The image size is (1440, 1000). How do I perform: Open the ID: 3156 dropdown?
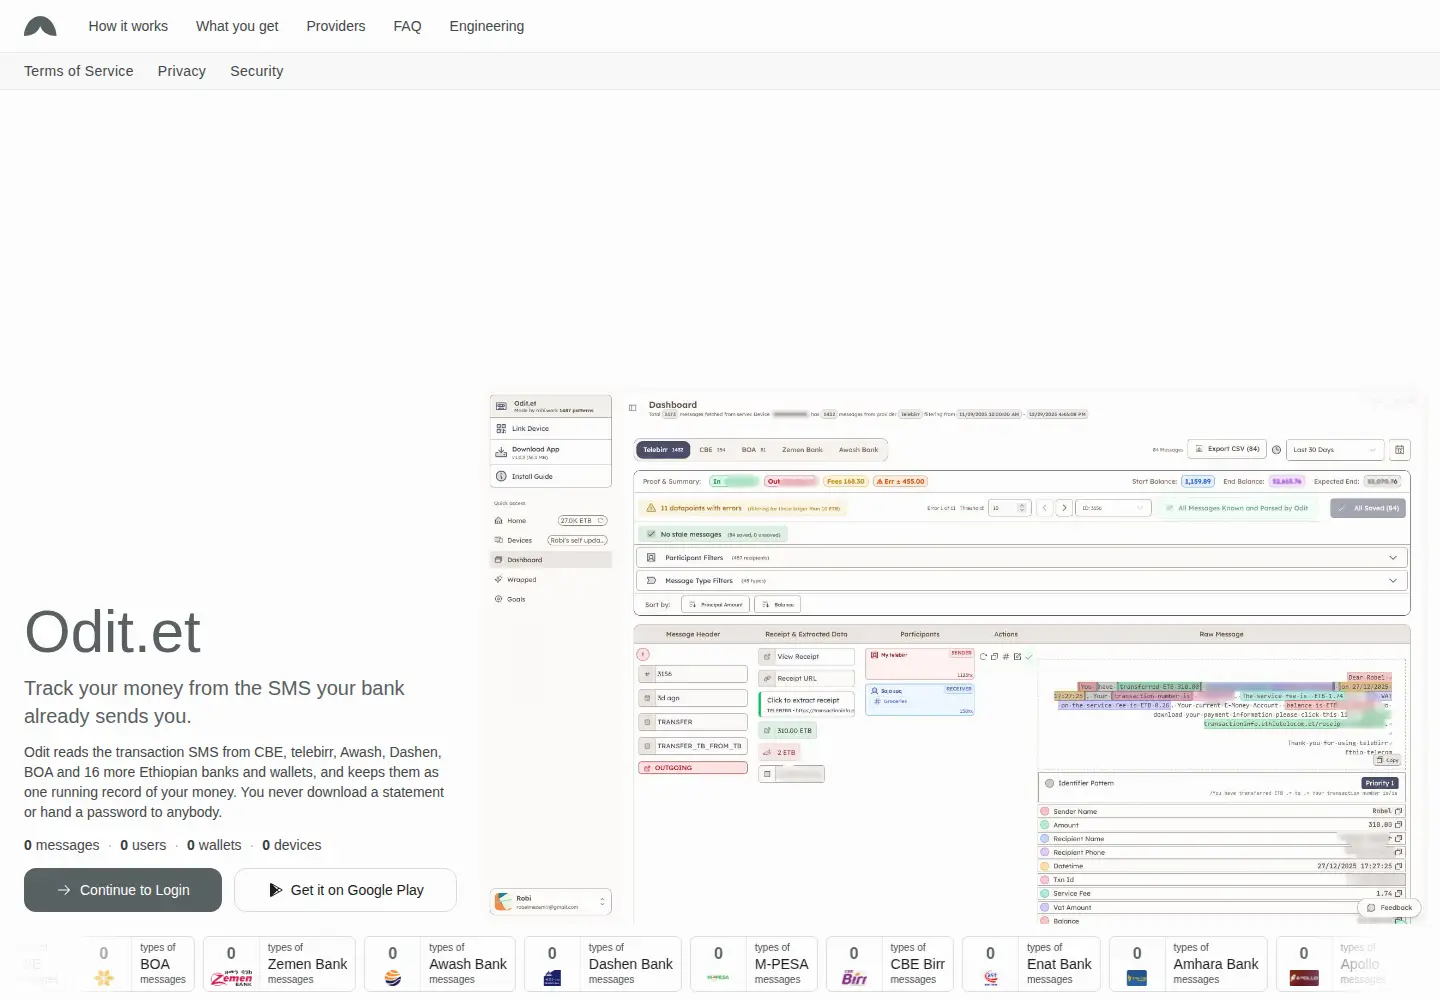click(x=1113, y=508)
